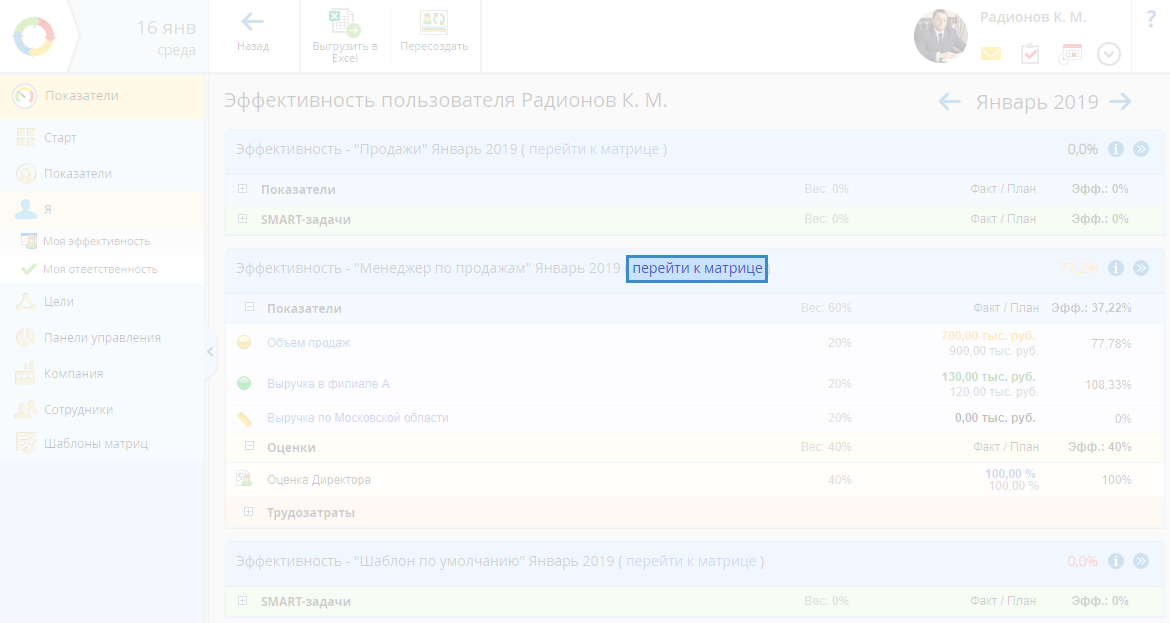Collapse the left sidebar panel
The image size is (1170, 623).
[x=210, y=351]
